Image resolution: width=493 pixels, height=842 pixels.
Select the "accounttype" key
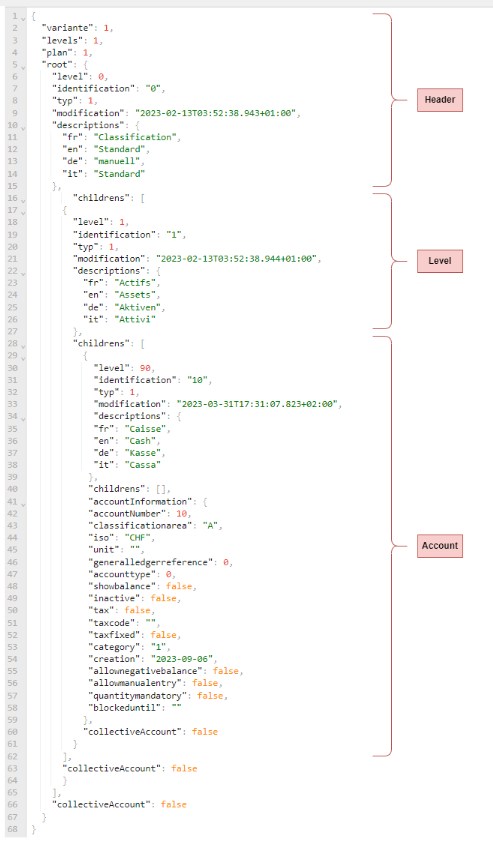(122, 574)
